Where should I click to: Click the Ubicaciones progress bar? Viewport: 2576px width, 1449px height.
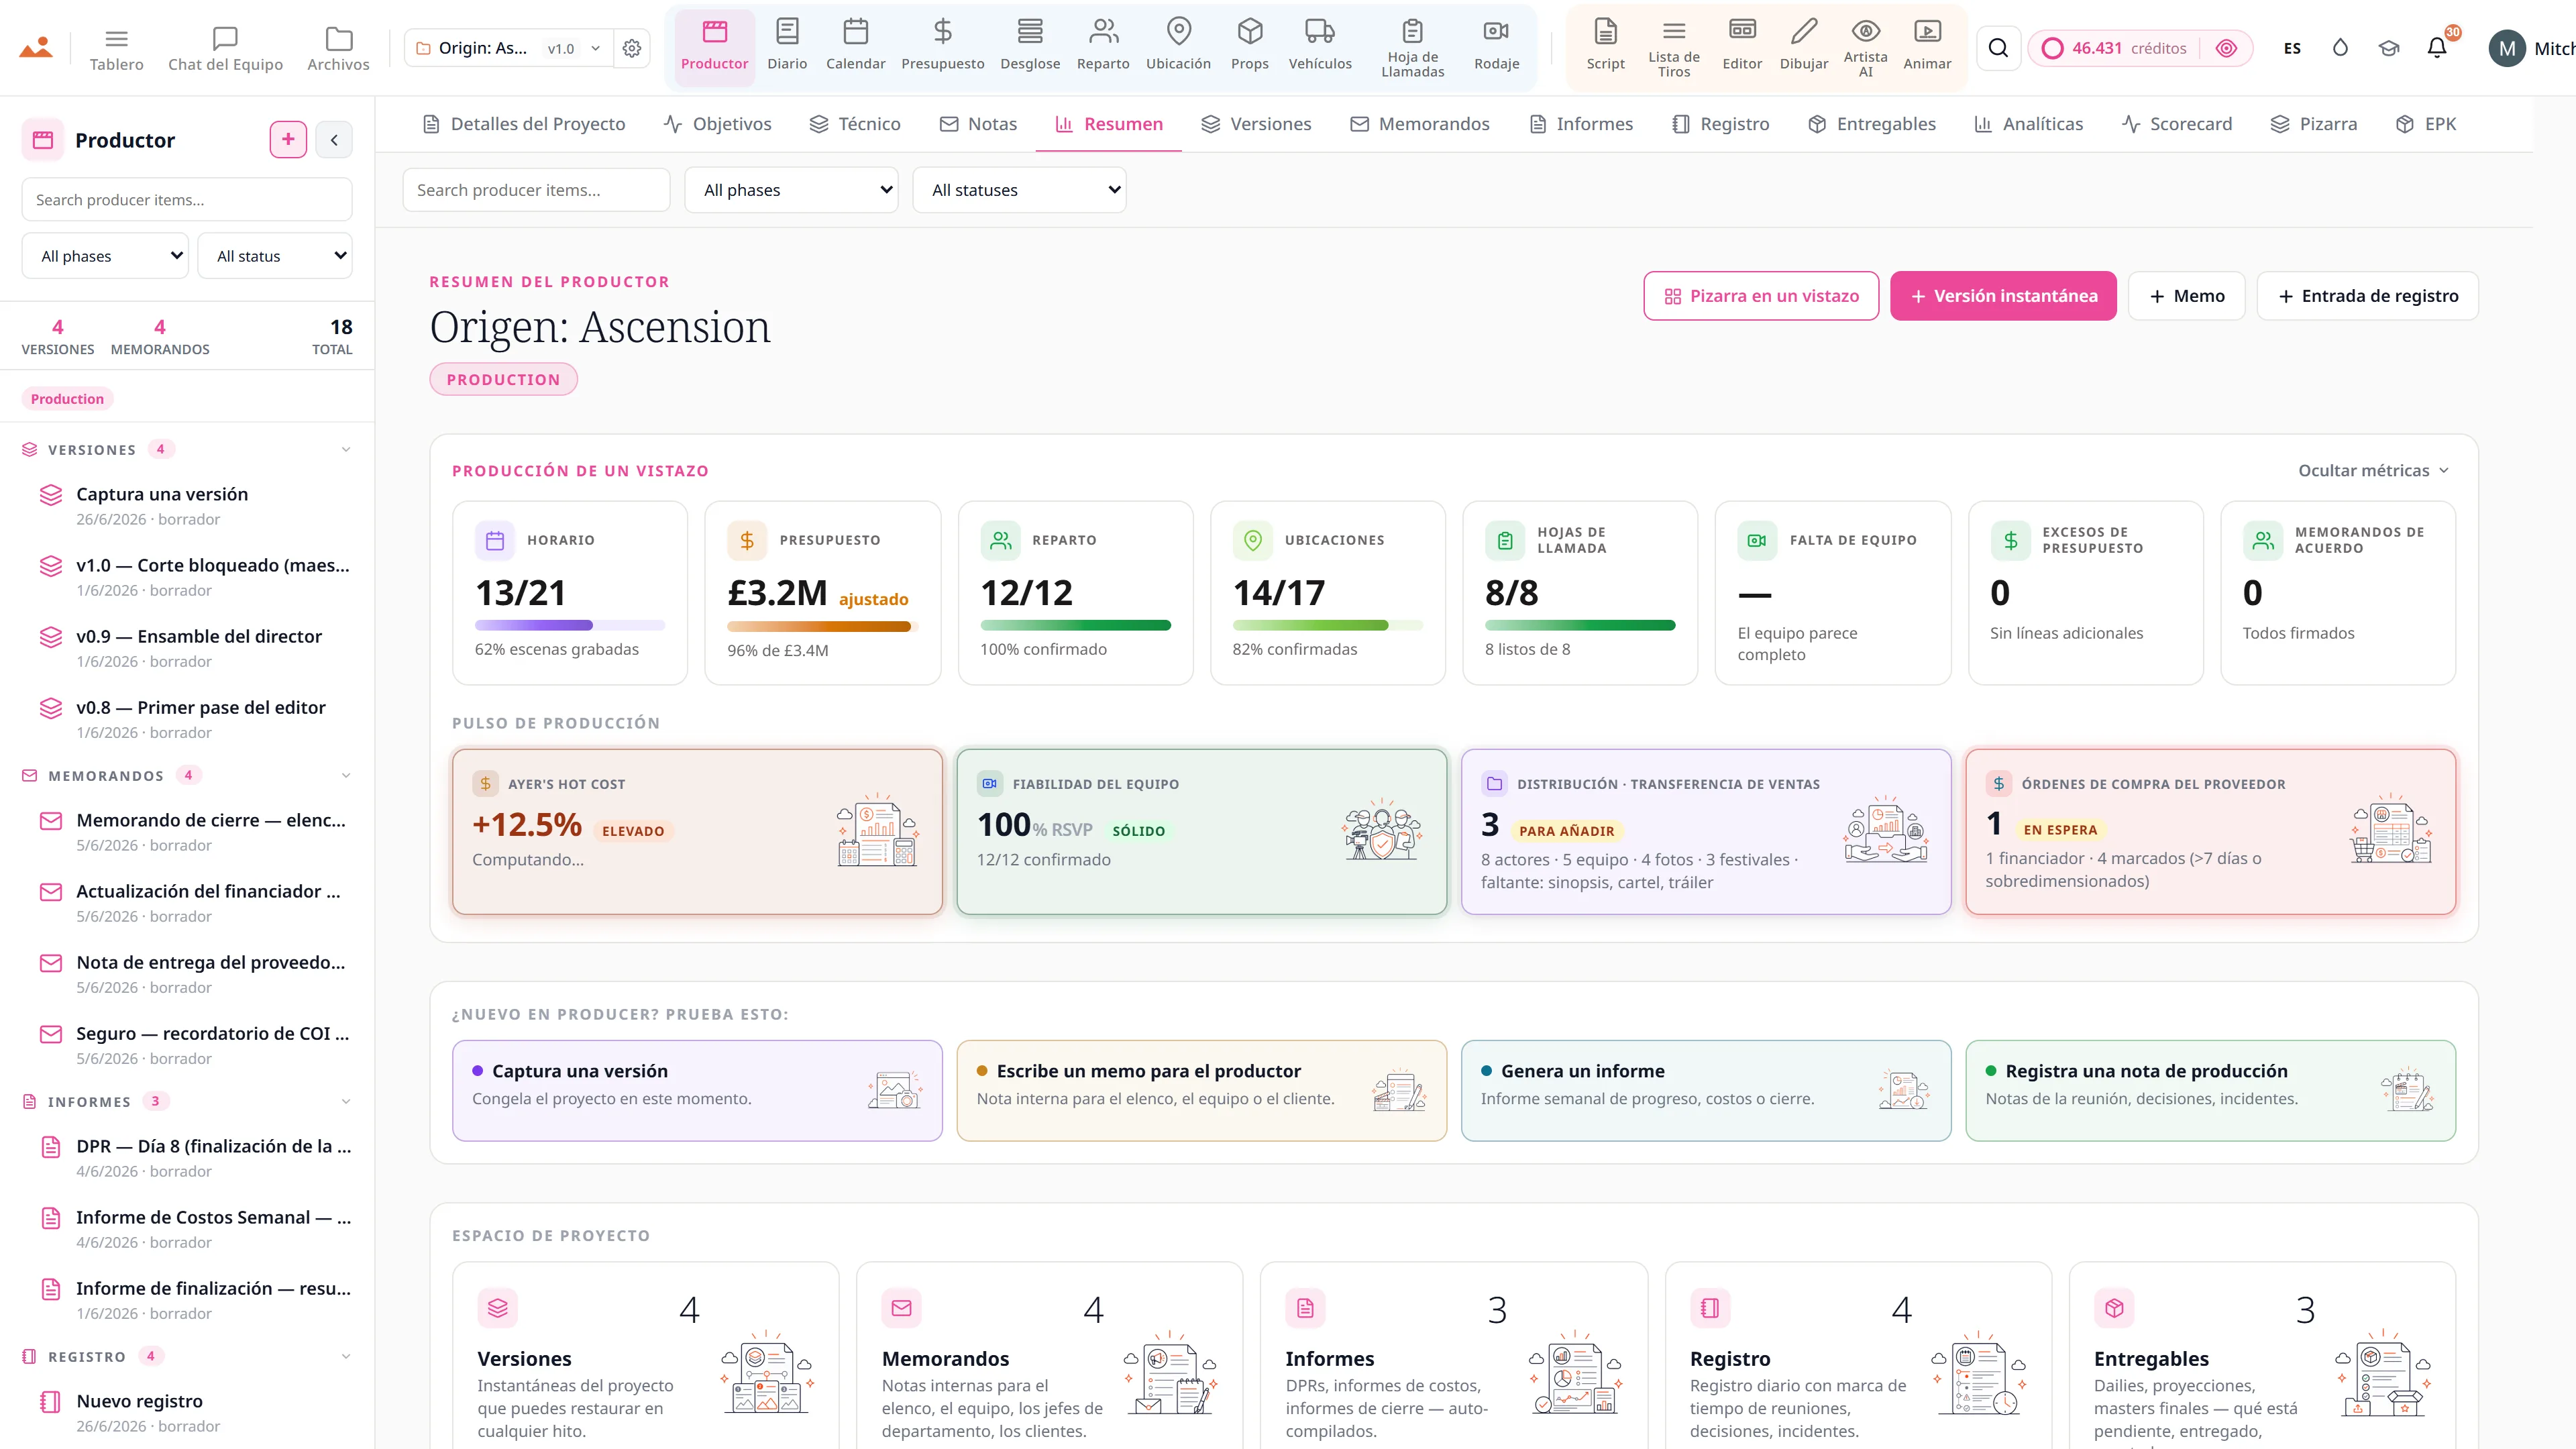[x=1327, y=625]
